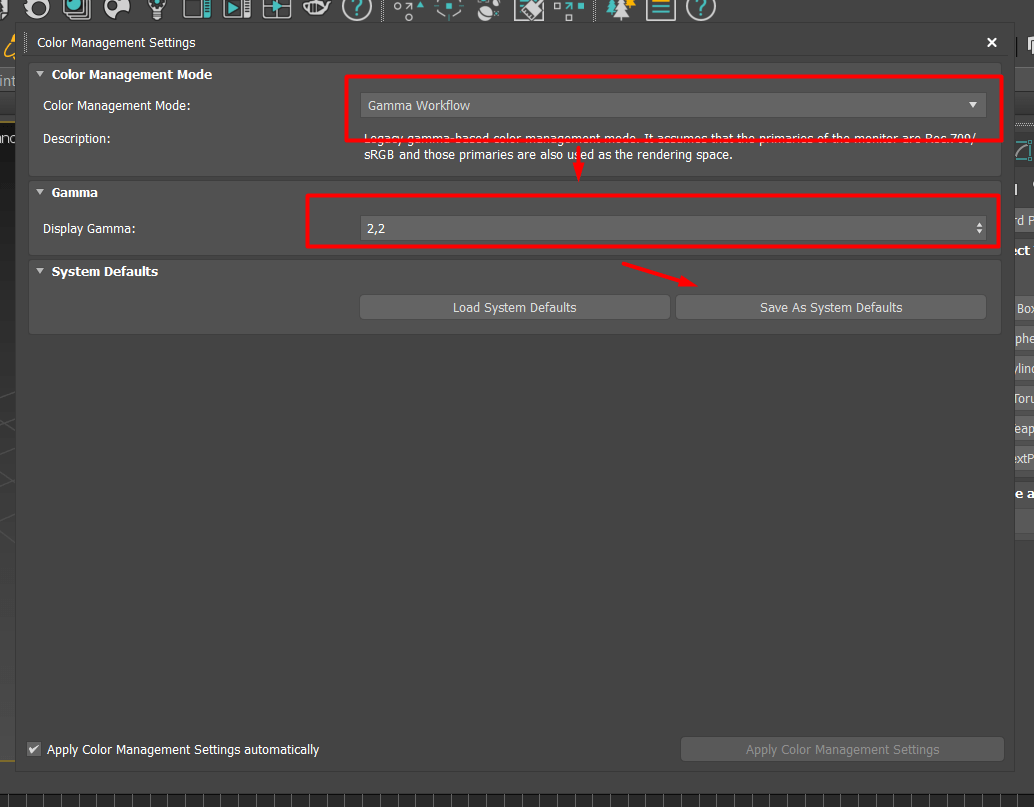Image resolution: width=1034 pixels, height=807 pixels.
Task: Open Render Setup using the teapot icon
Action: pos(317,9)
